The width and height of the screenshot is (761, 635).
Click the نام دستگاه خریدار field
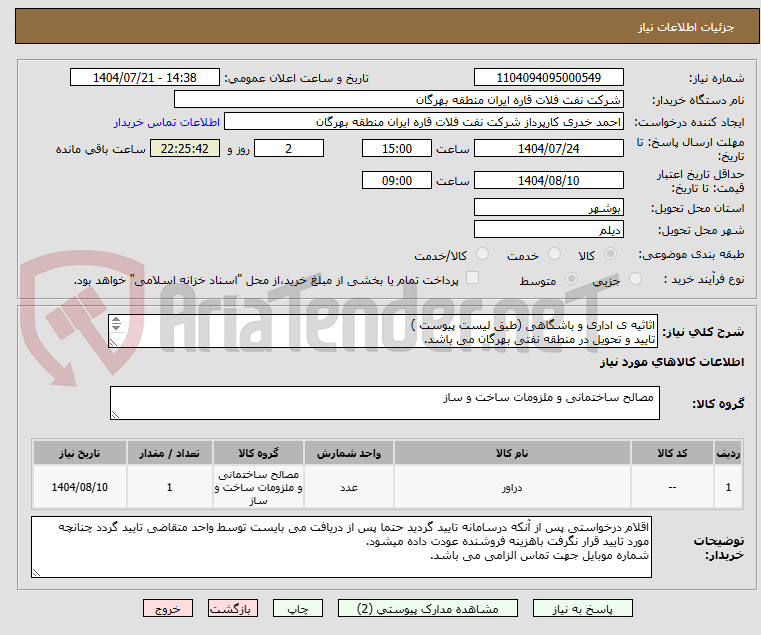click(398, 100)
